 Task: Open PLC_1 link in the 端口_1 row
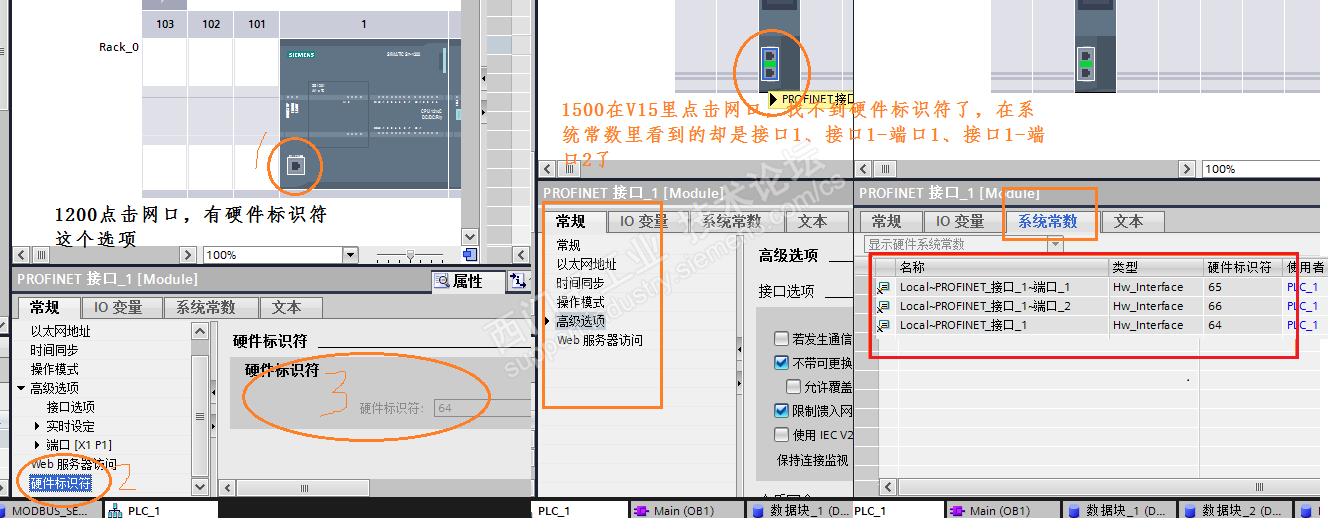click(x=1301, y=287)
